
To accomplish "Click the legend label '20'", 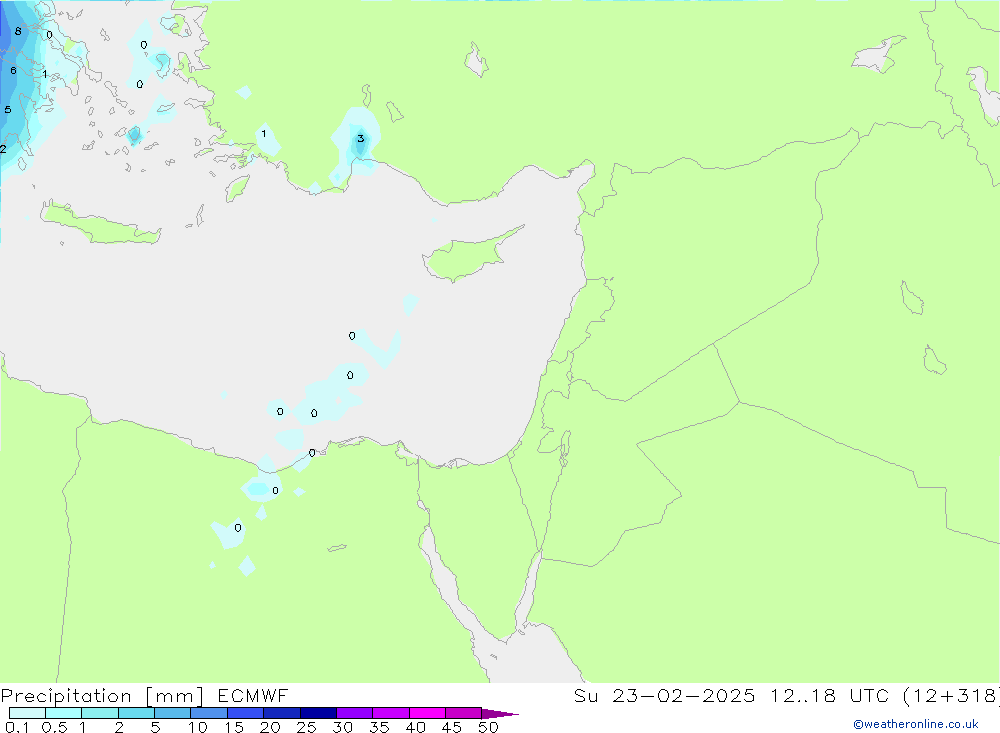I will (270, 727).
